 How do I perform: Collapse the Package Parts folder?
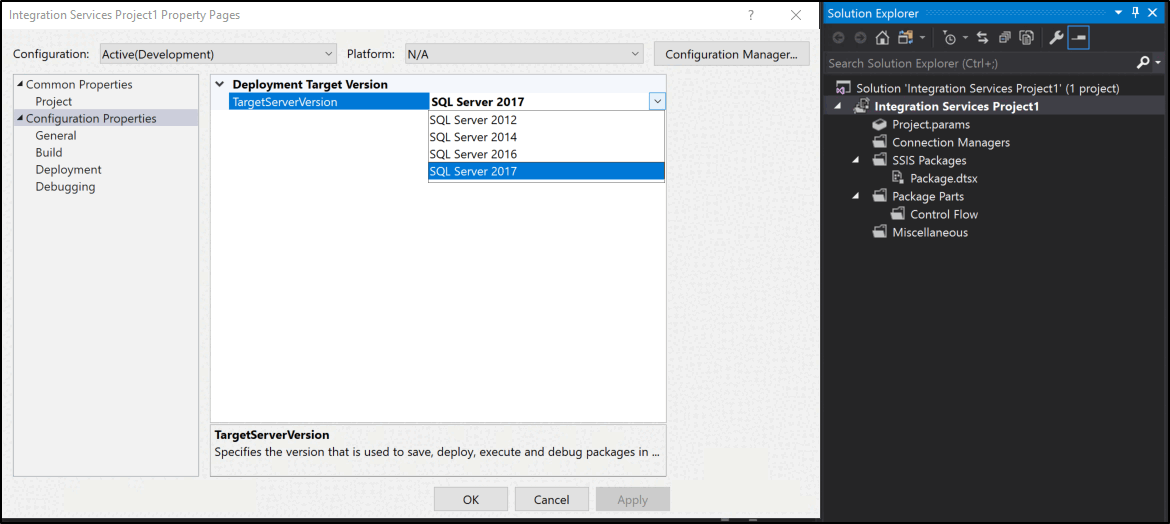[x=855, y=196]
